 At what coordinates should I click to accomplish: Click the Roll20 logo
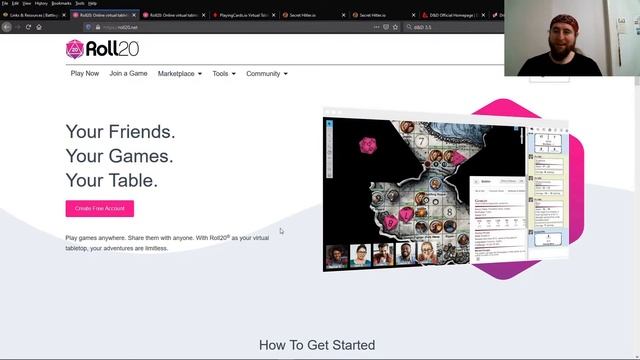(102, 49)
